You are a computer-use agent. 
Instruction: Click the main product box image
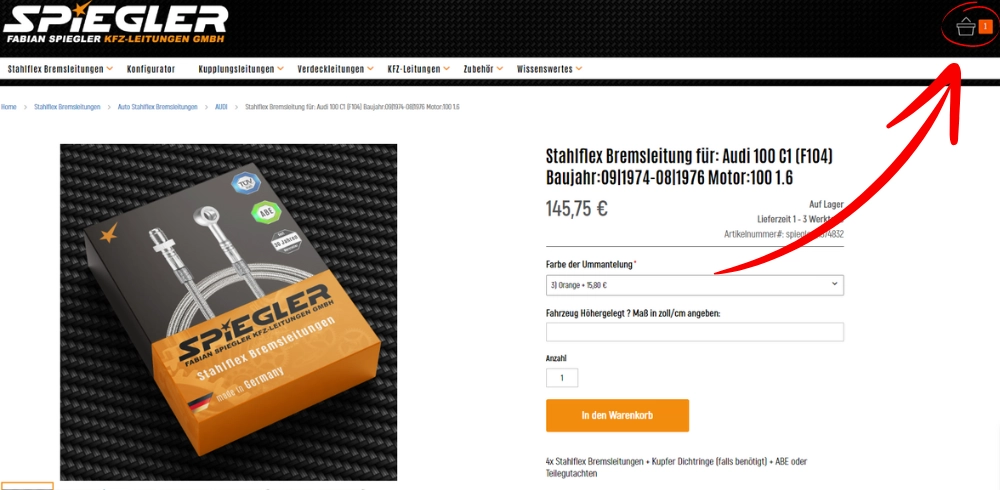point(228,312)
